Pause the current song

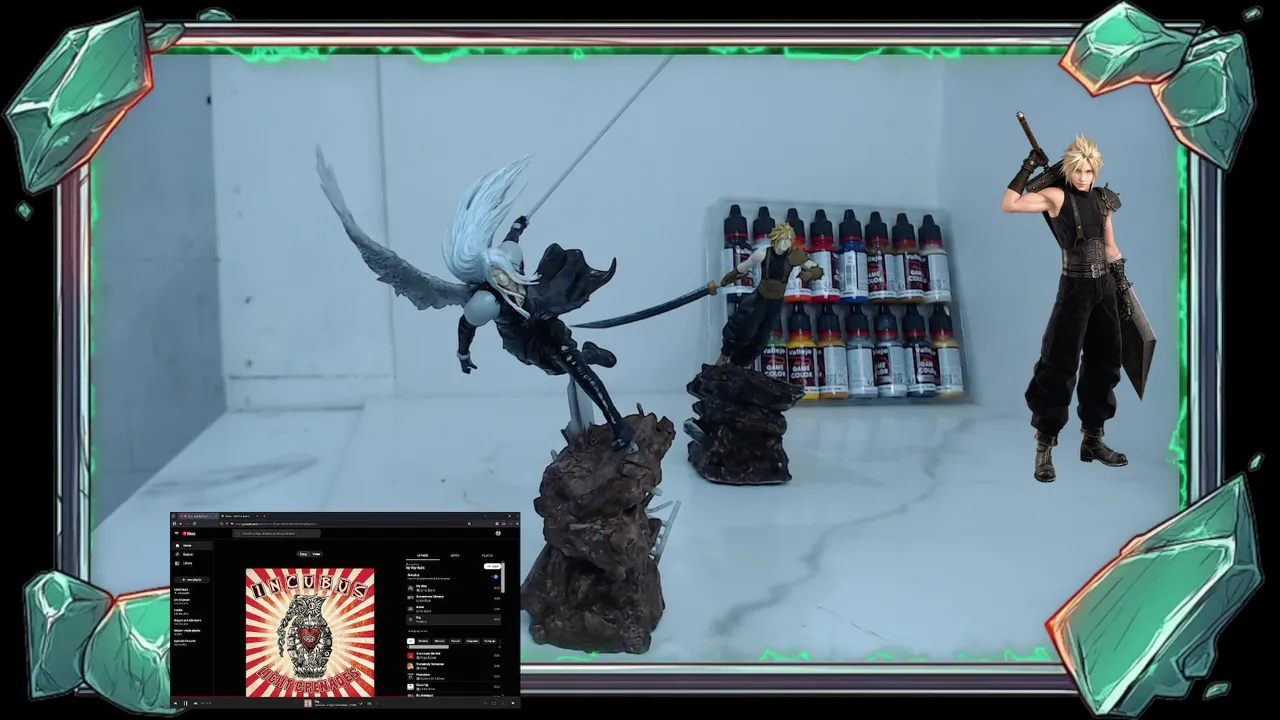tap(186, 704)
